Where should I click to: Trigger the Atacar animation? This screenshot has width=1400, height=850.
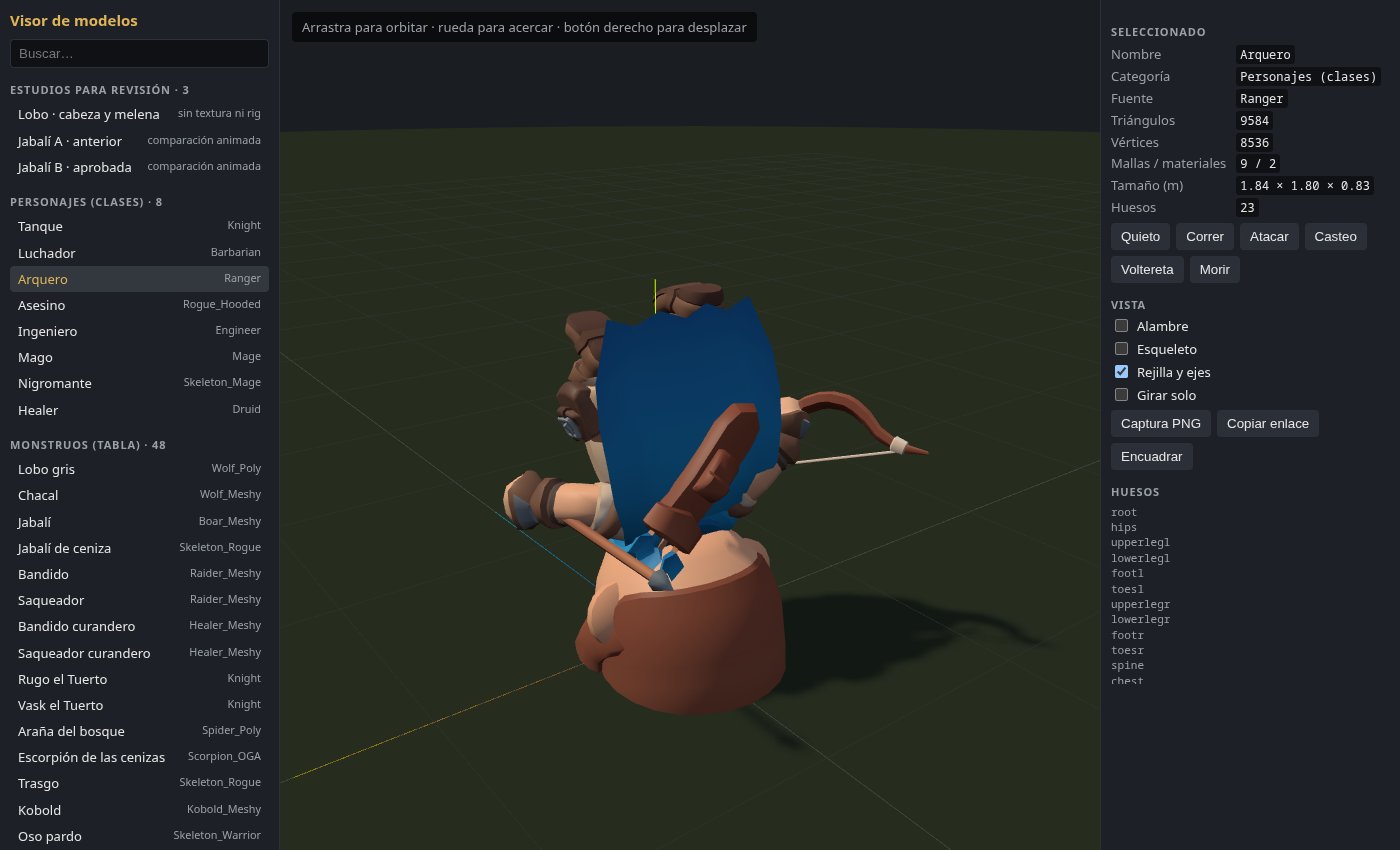(x=1269, y=237)
